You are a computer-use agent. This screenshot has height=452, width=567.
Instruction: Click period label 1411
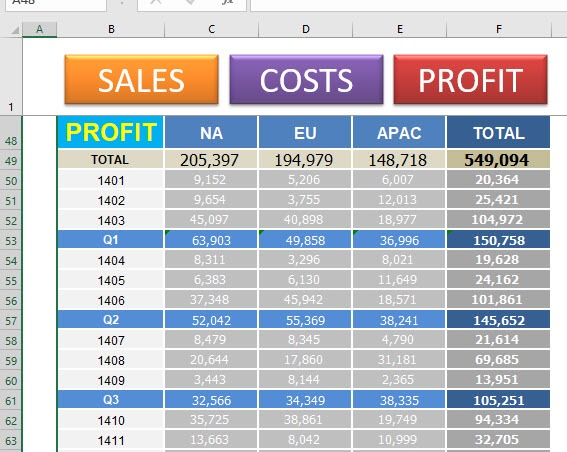(x=110, y=440)
